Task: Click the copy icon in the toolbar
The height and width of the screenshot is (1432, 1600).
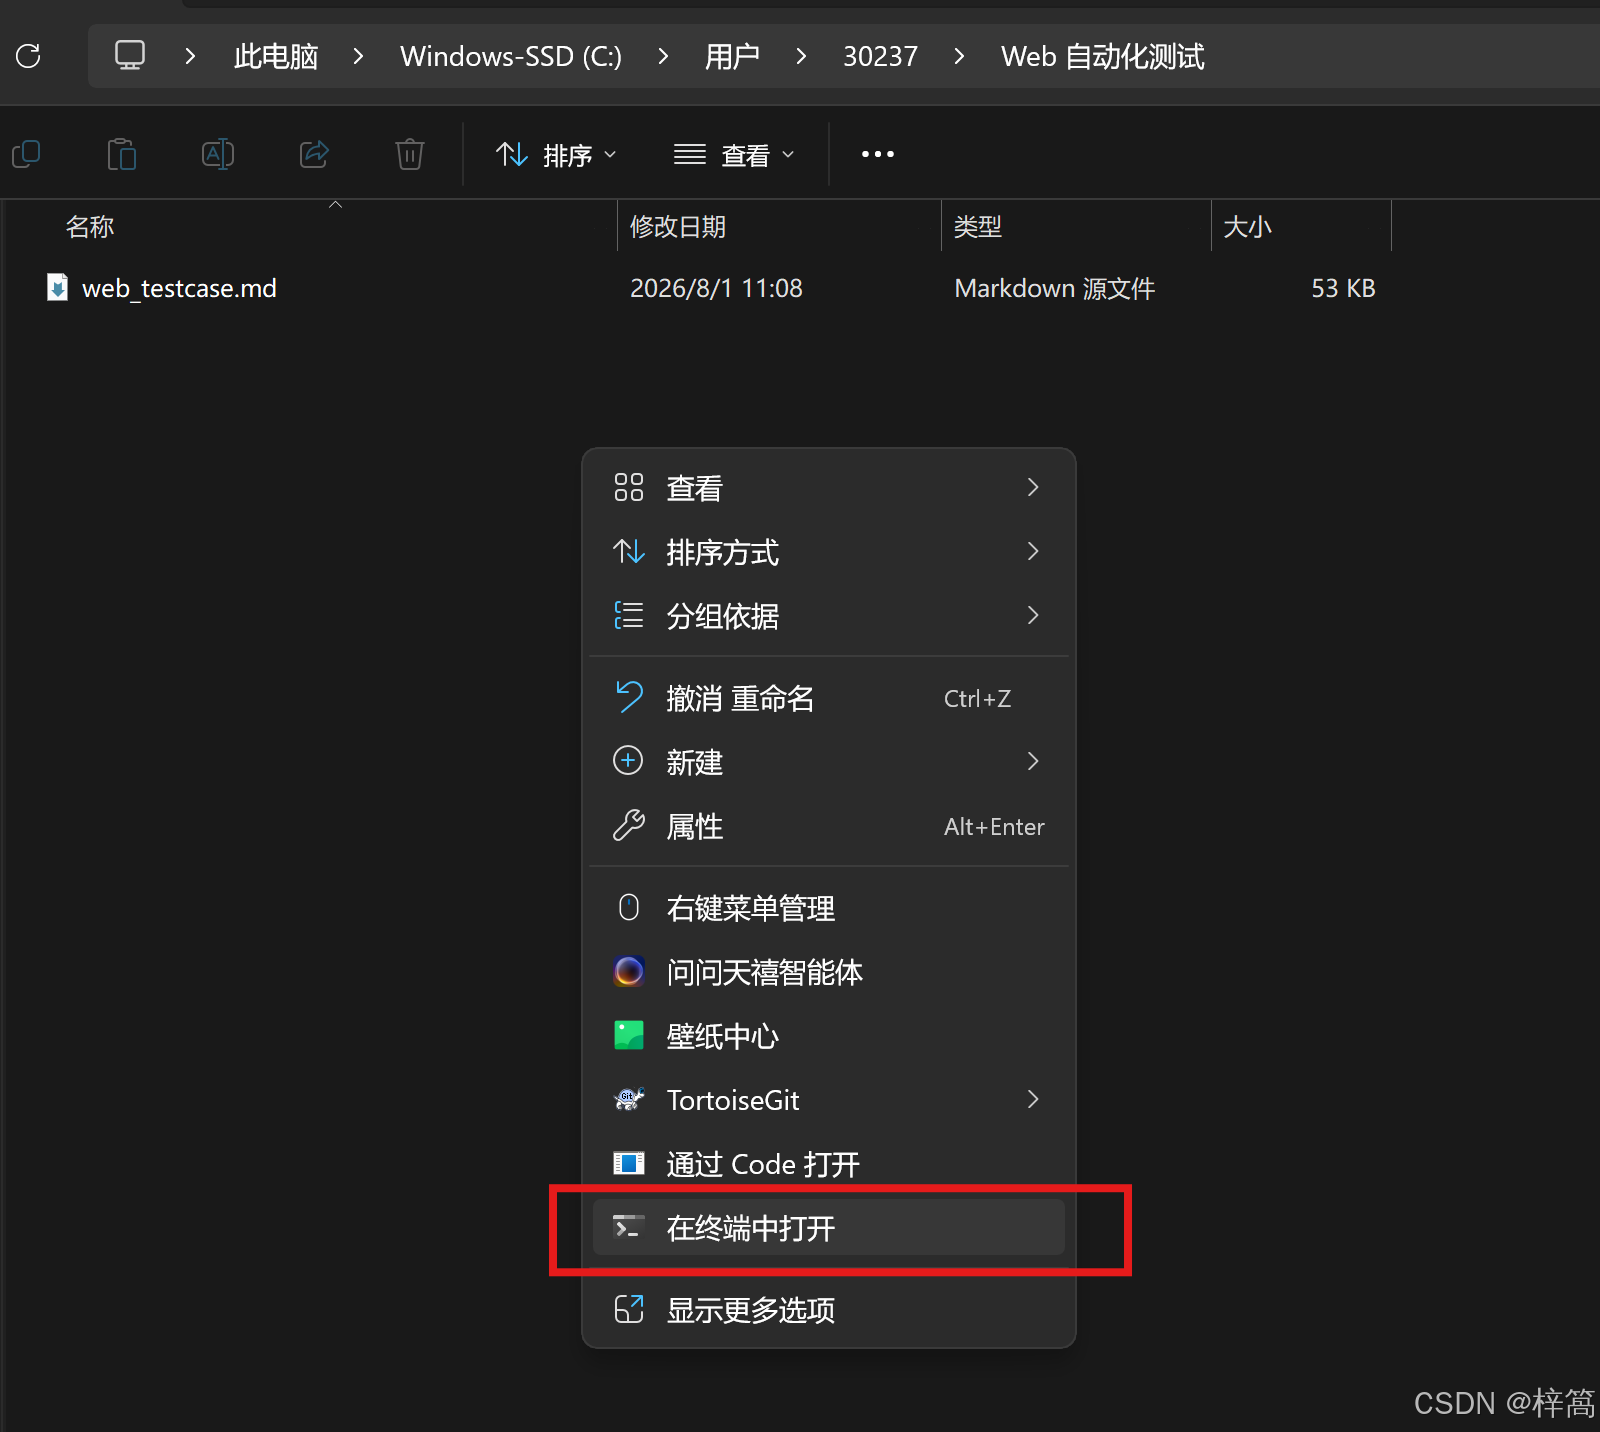Action: (26, 154)
